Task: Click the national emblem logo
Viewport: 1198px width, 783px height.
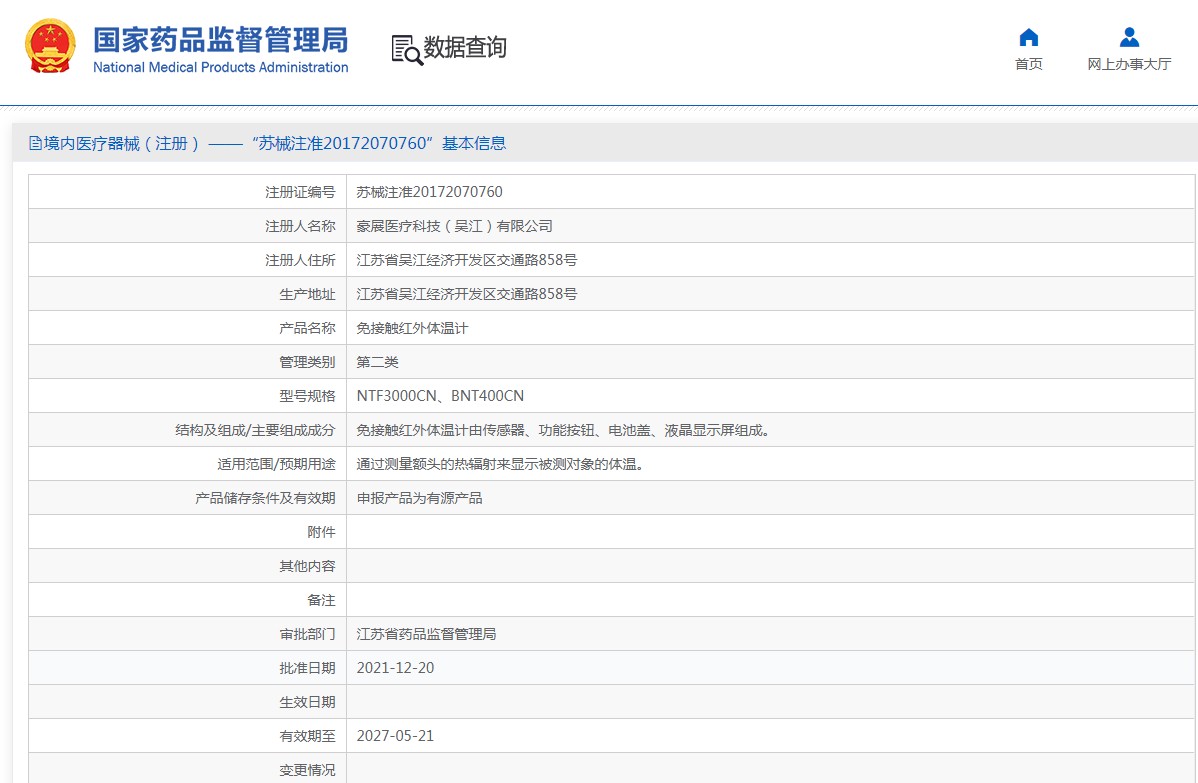Action: click(x=50, y=46)
